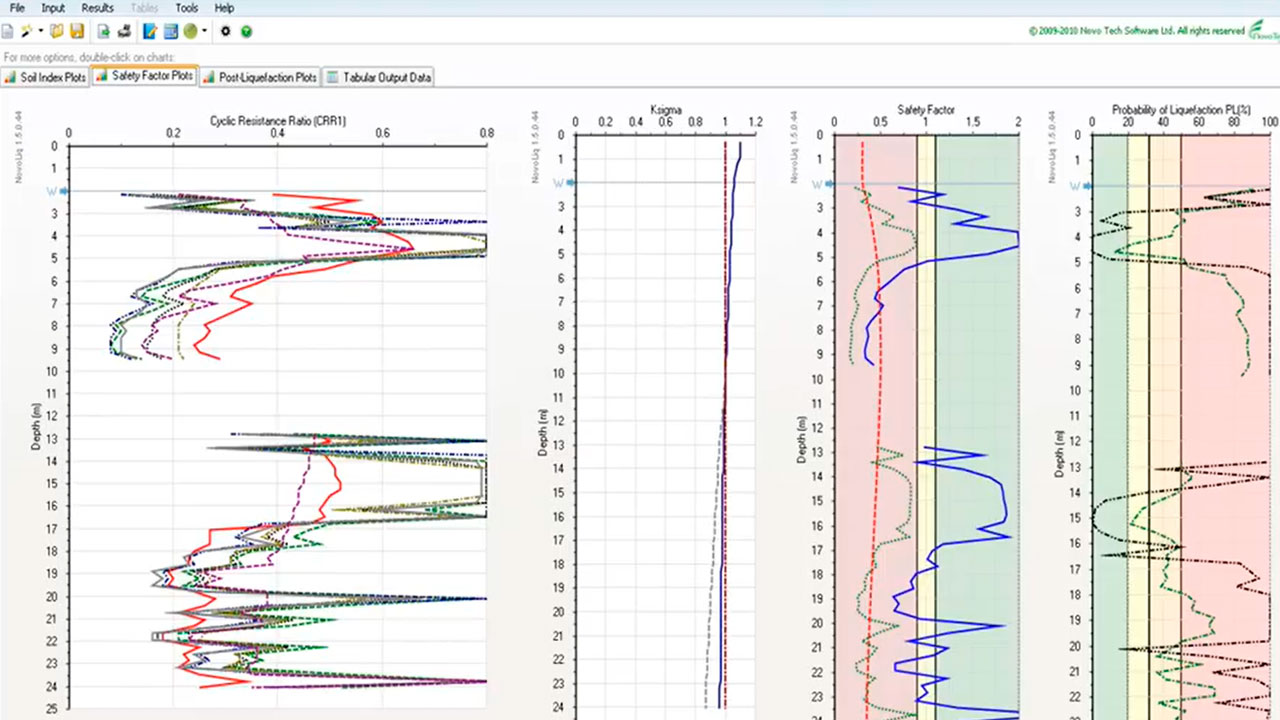Open settings with the gear icon
1280x720 pixels.
226,31
